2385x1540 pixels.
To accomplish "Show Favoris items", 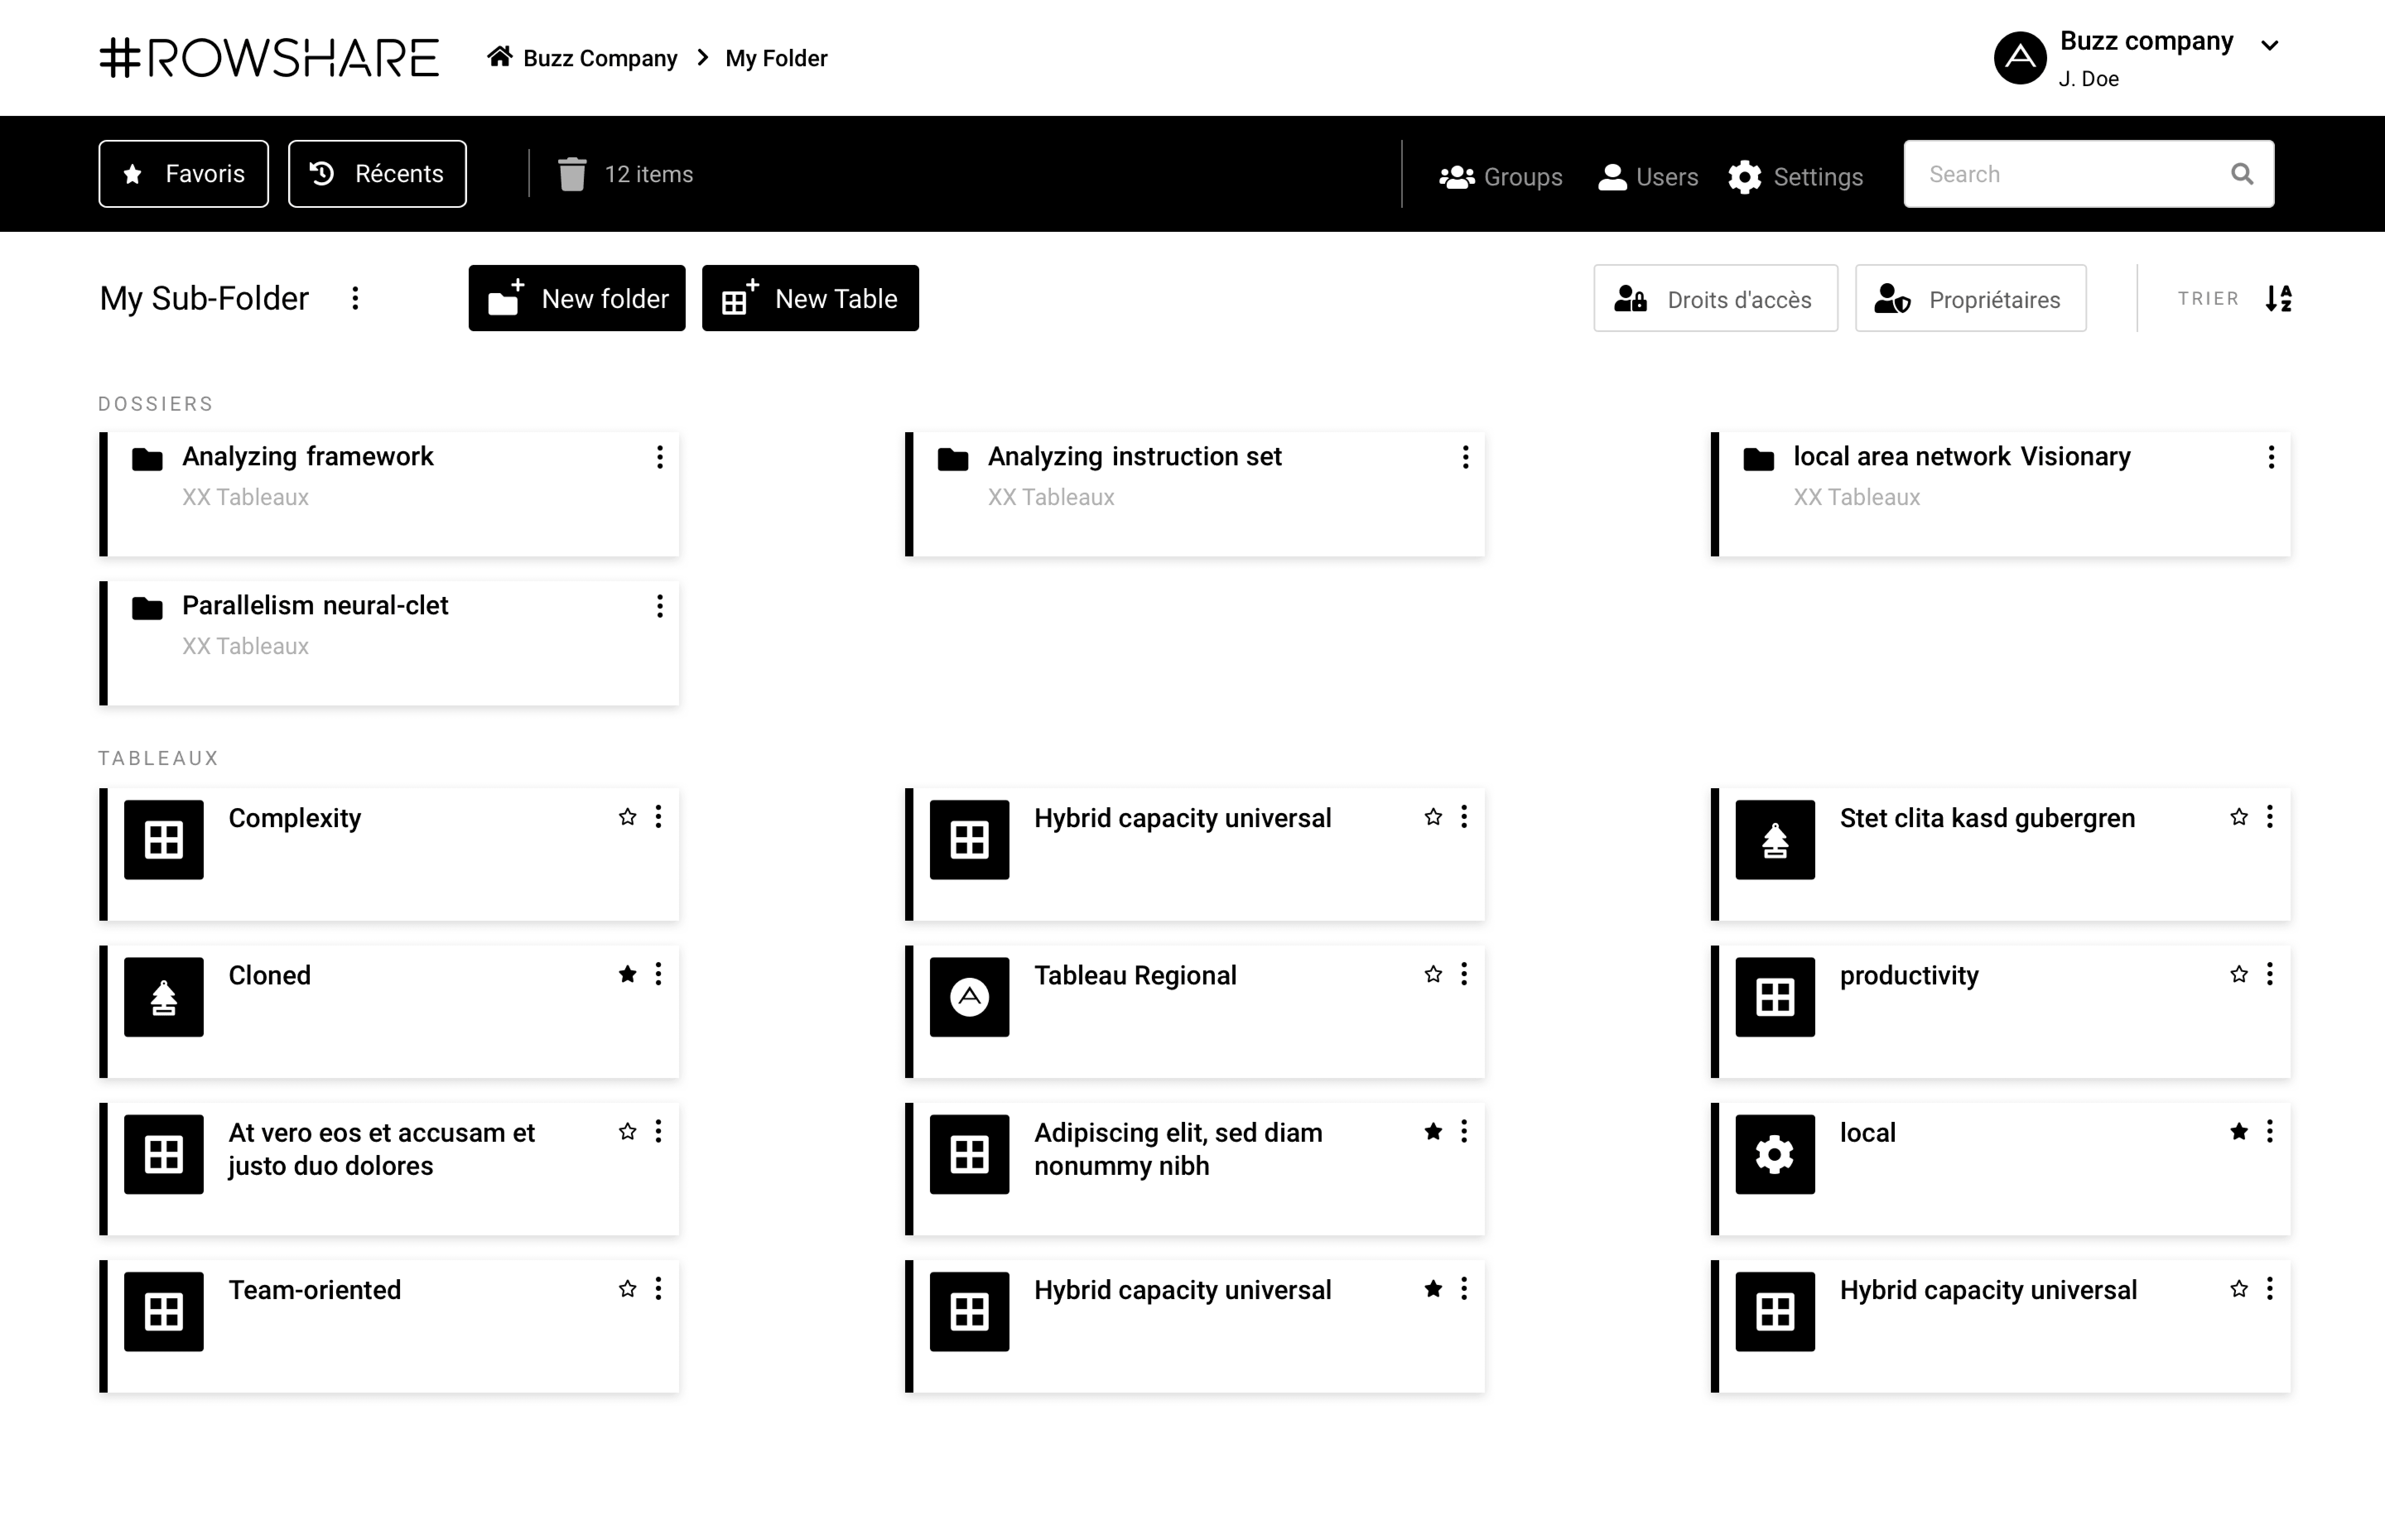I will pyautogui.click(x=183, y=174).
